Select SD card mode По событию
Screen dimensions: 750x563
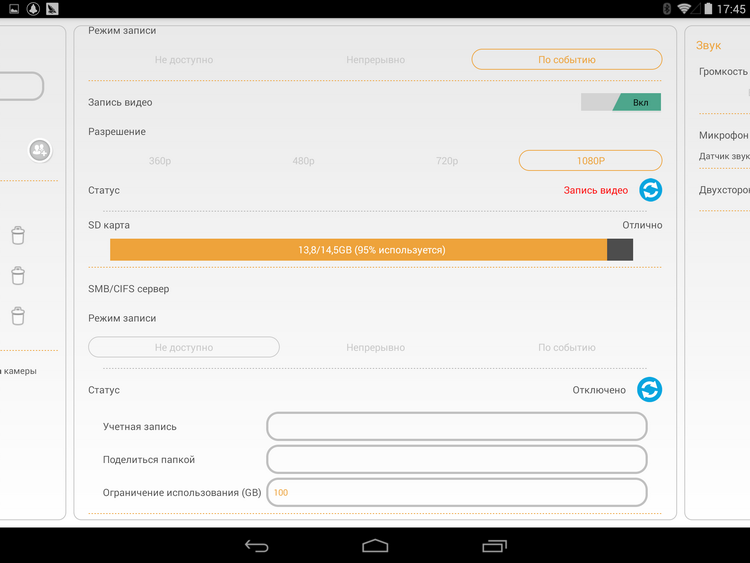pos(567,59)
